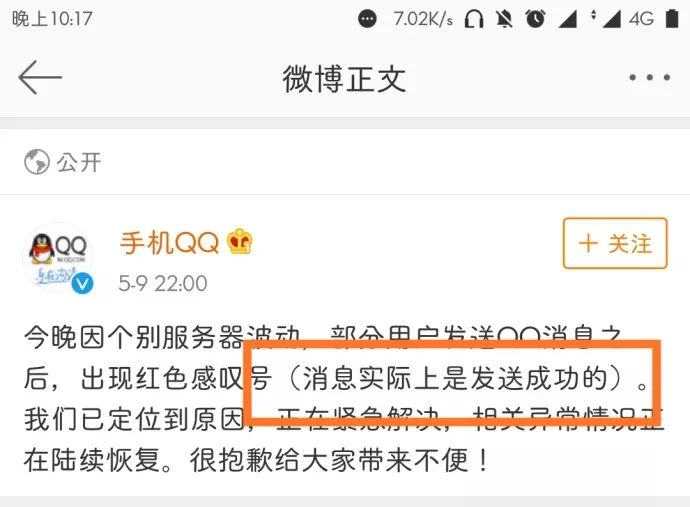Open the three-dot more options menu
The image size is (690, 507).
click(650, 77)
